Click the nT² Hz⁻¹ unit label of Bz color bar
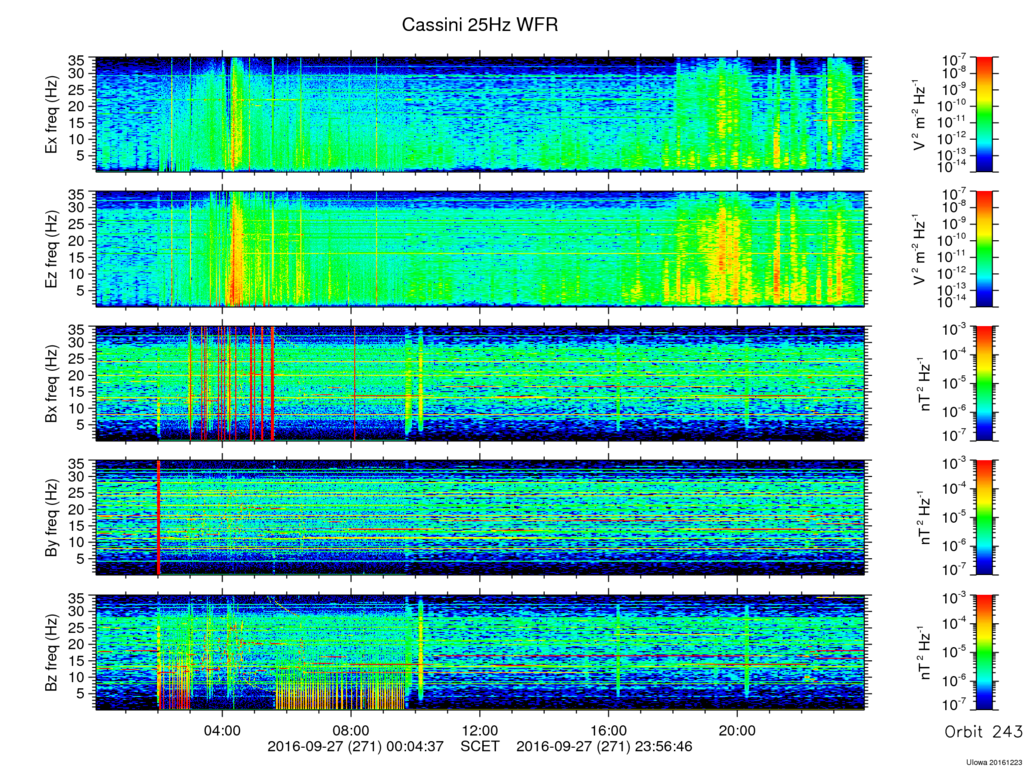 pyautogui.click(x=924, y=652)
